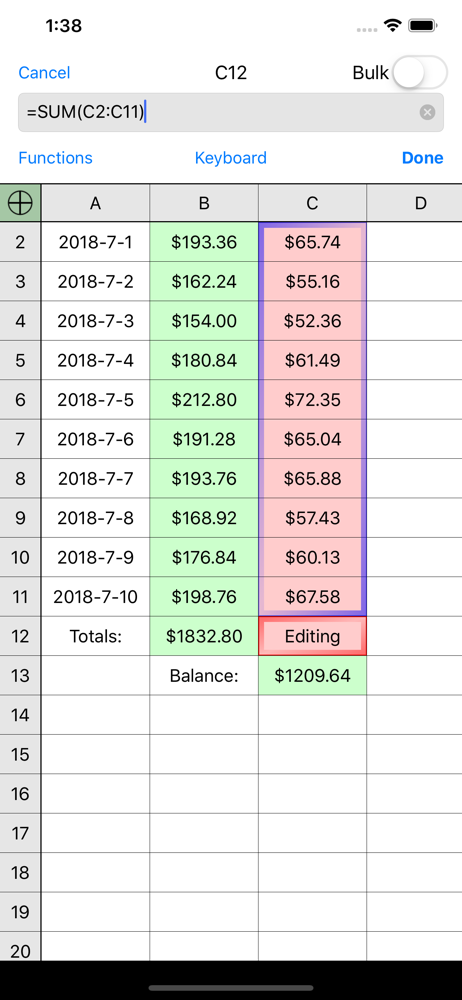
Task: Toggle the Bulk switch on
Action: click(419, 73)
